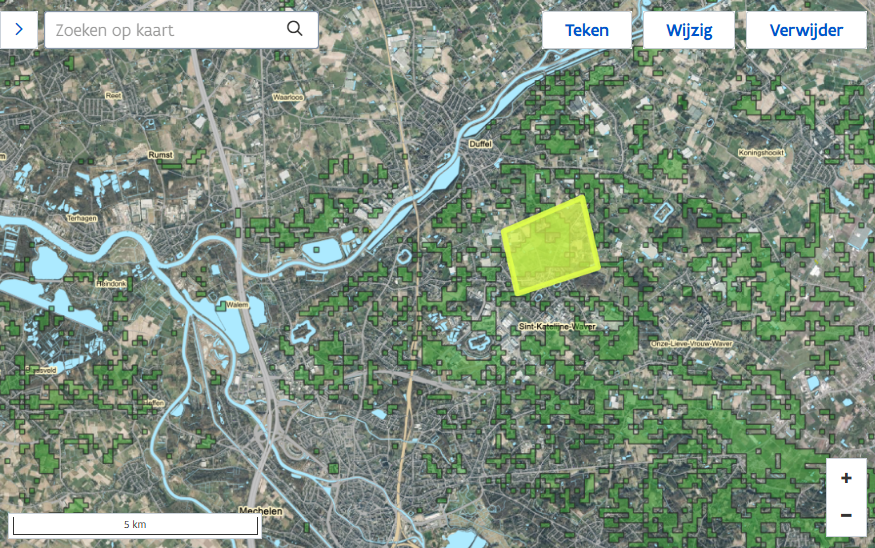Click the Terhagen place label
Screen dimensions: 875x548
coord(82,218)
